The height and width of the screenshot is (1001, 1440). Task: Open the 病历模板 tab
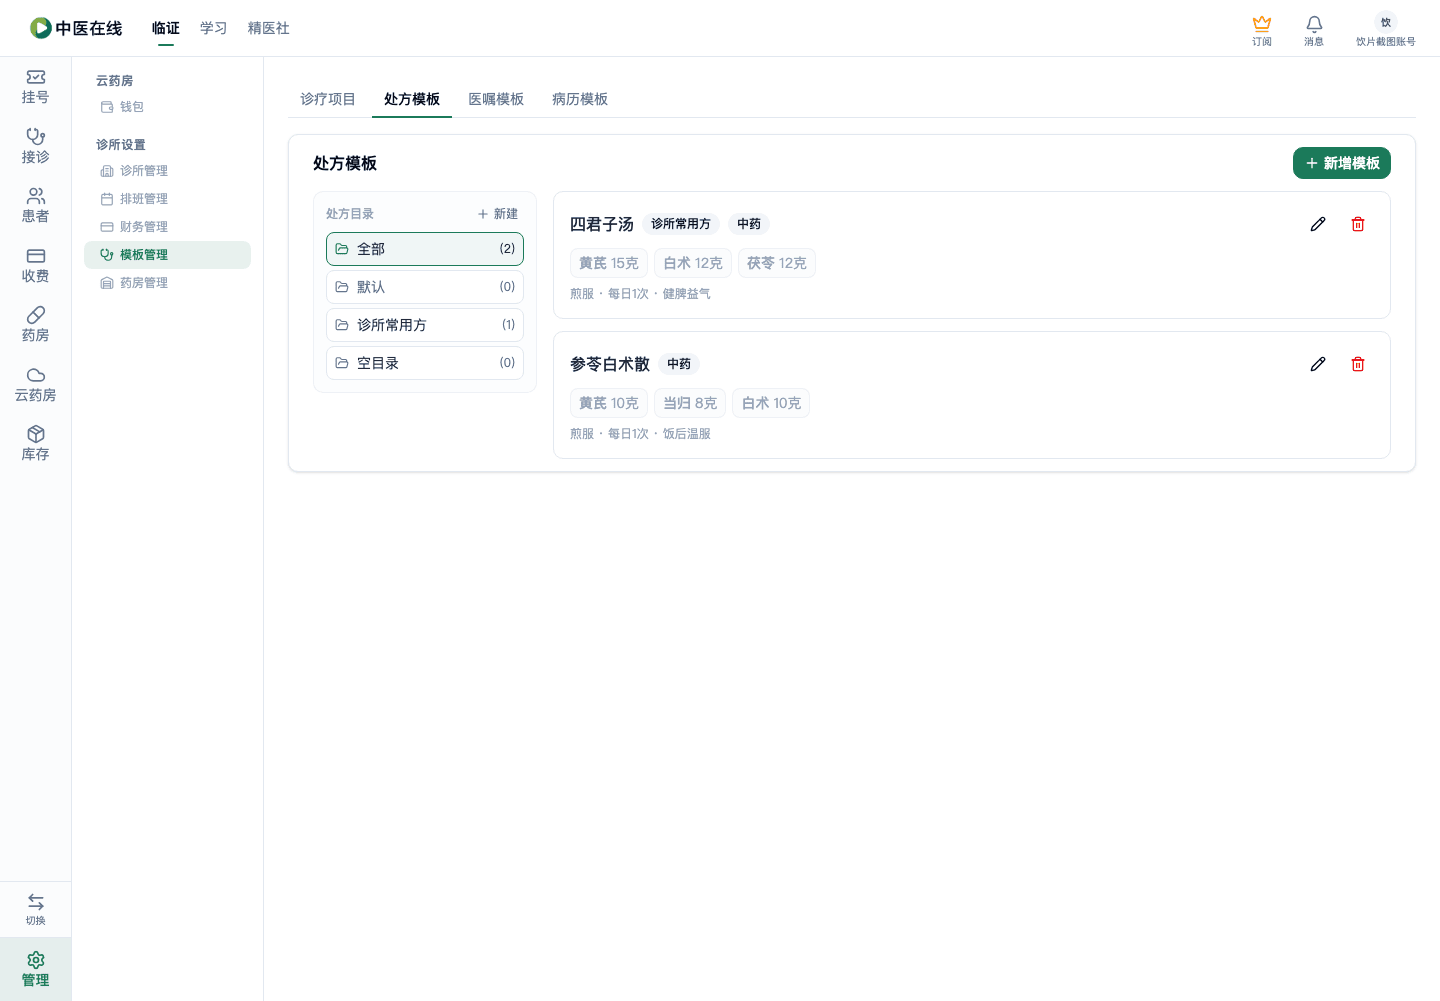[580, 99]
